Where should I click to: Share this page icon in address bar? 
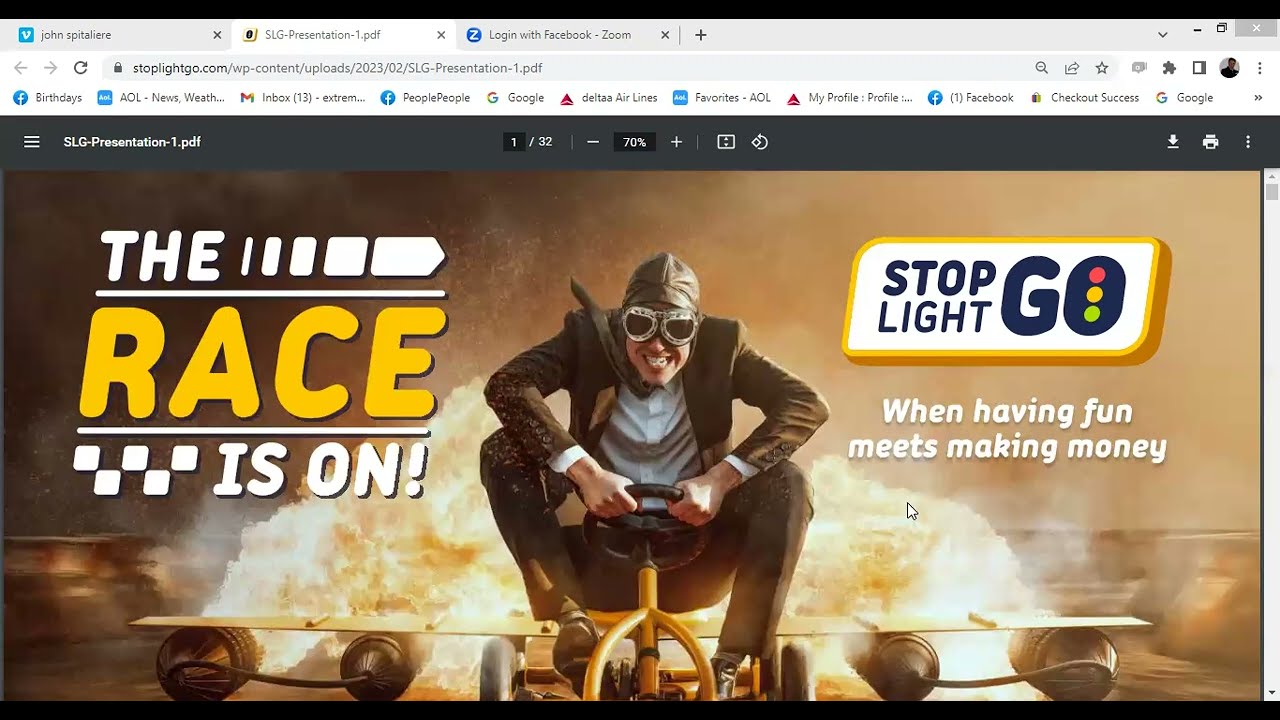point(1072,68)
